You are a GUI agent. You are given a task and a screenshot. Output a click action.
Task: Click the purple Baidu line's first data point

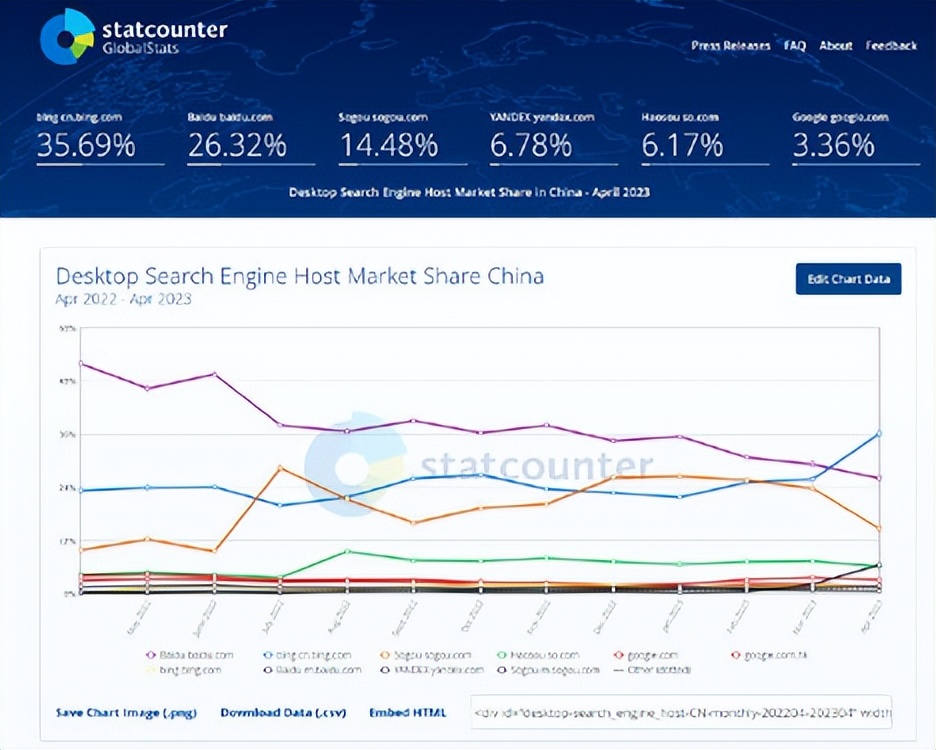(x=81, y=363)
